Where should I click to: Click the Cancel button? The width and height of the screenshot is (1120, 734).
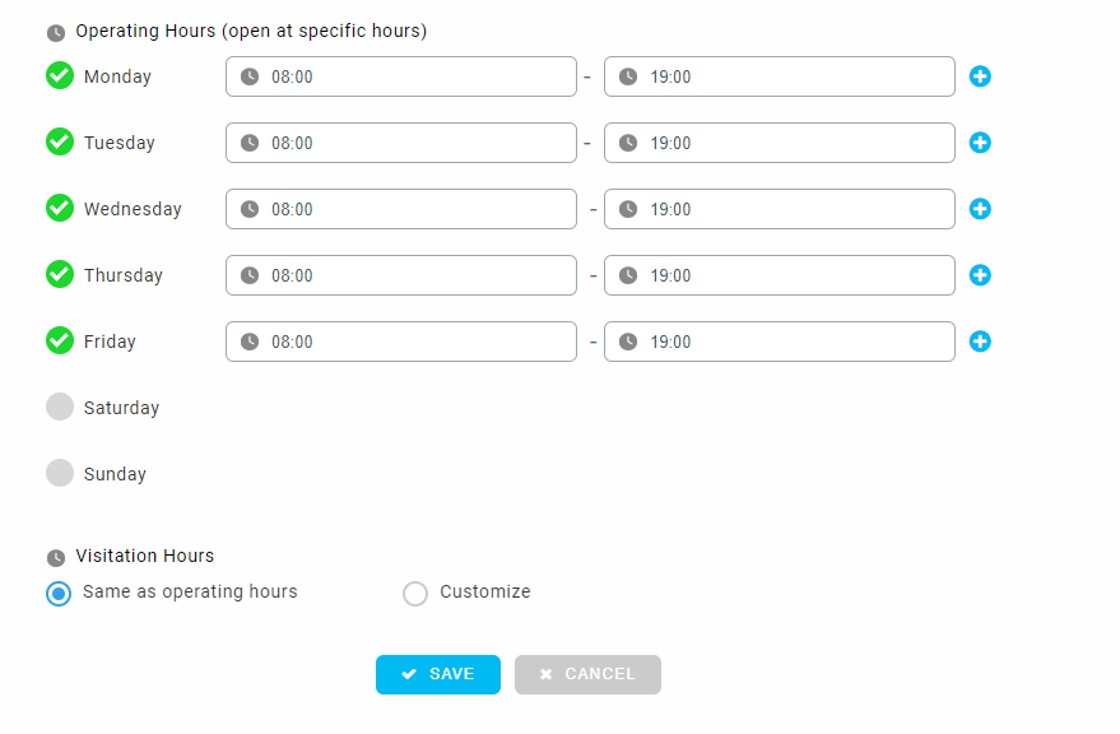click(588, 674)
